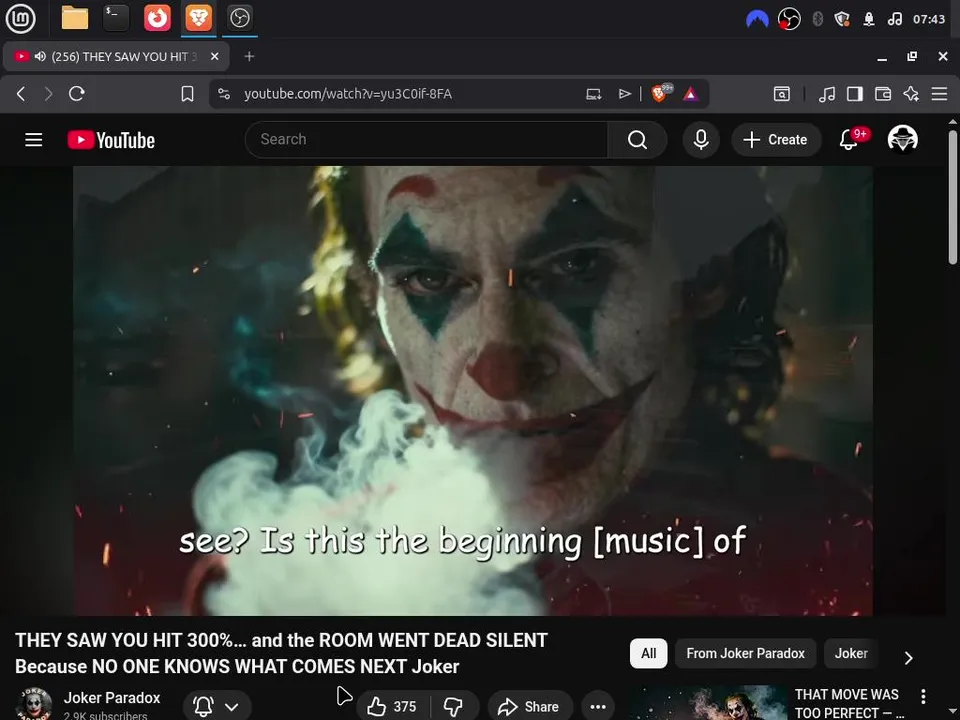Expand subscription notification bell dropdown

(217, 707)
